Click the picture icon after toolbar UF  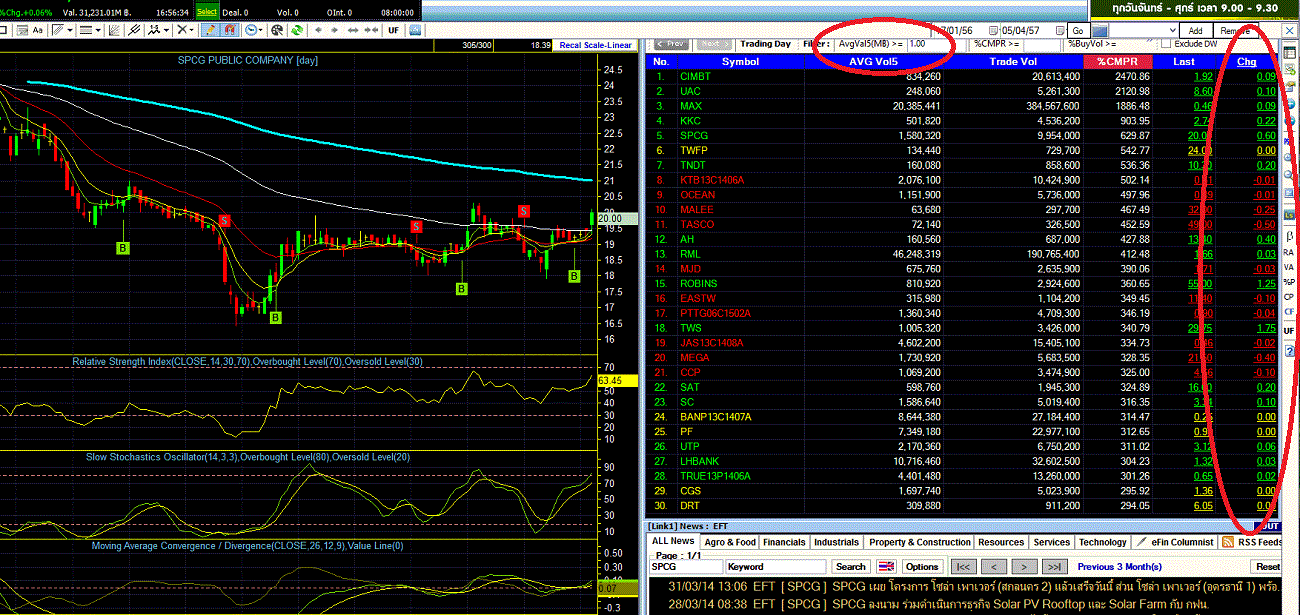click(416, 30)
